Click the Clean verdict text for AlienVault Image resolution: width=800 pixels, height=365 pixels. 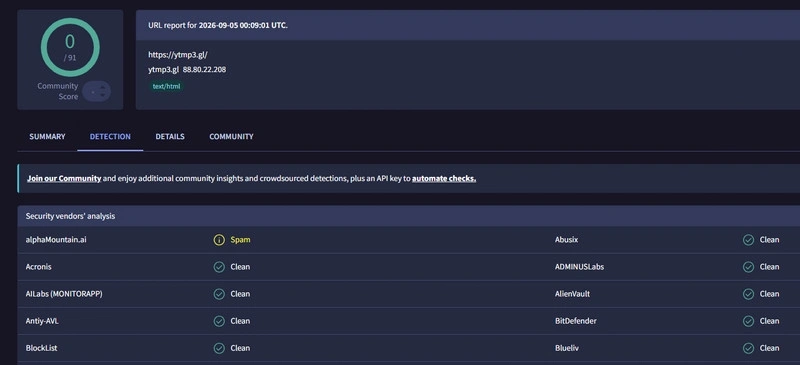tap(769, 294)
